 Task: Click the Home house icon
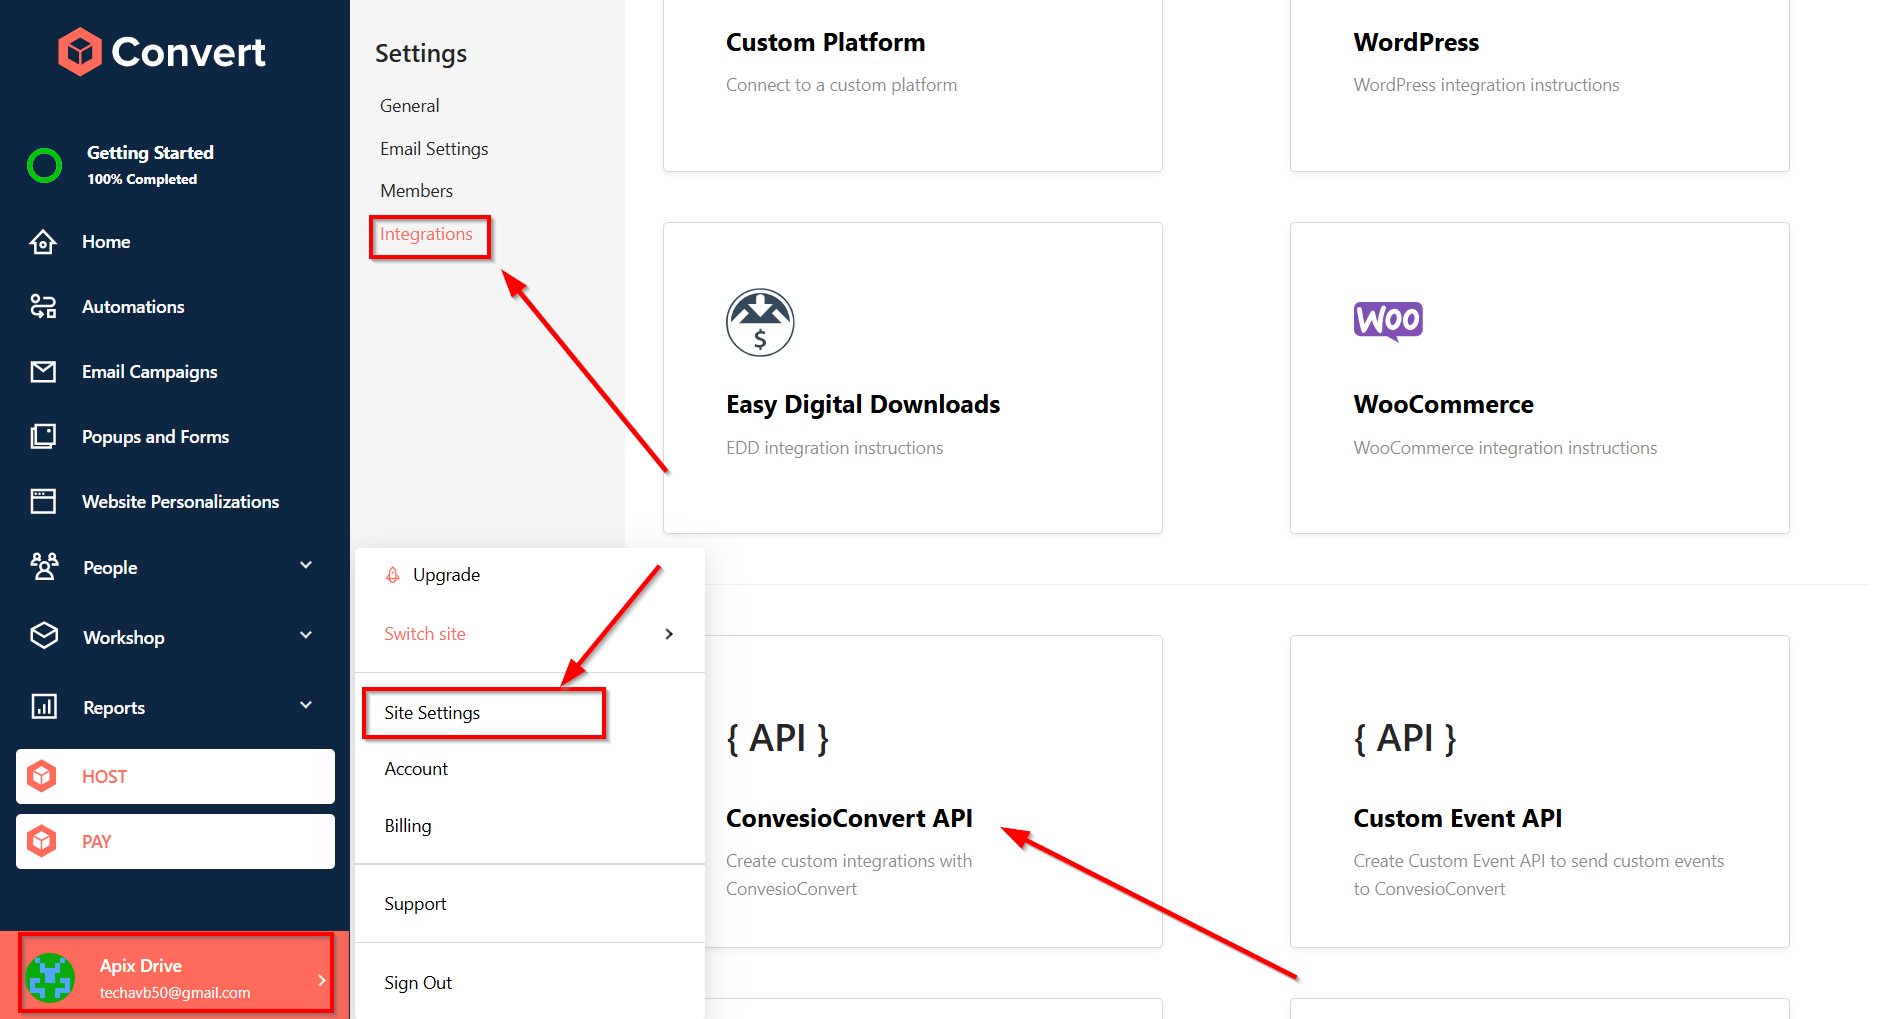(43, 242)
